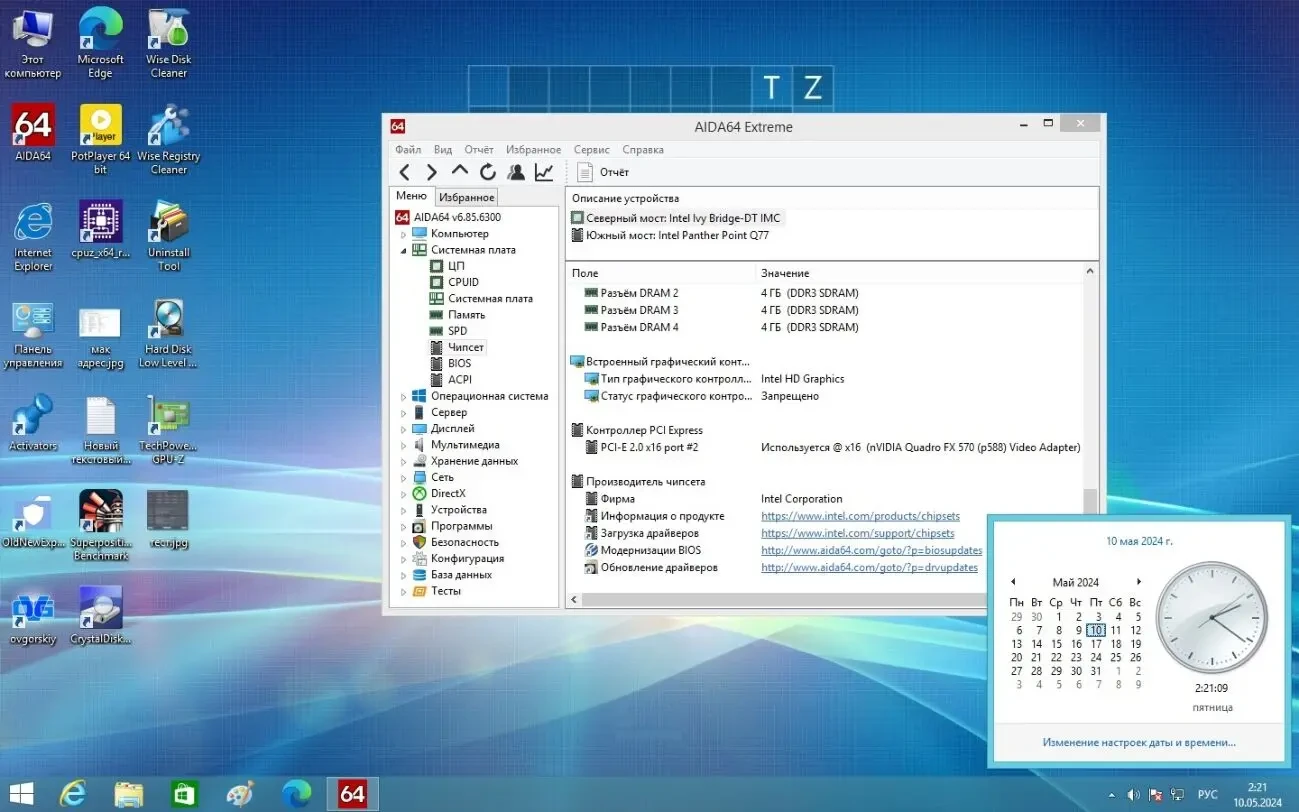
Task: Open the drvupdates driver update link
Action: 869,567
